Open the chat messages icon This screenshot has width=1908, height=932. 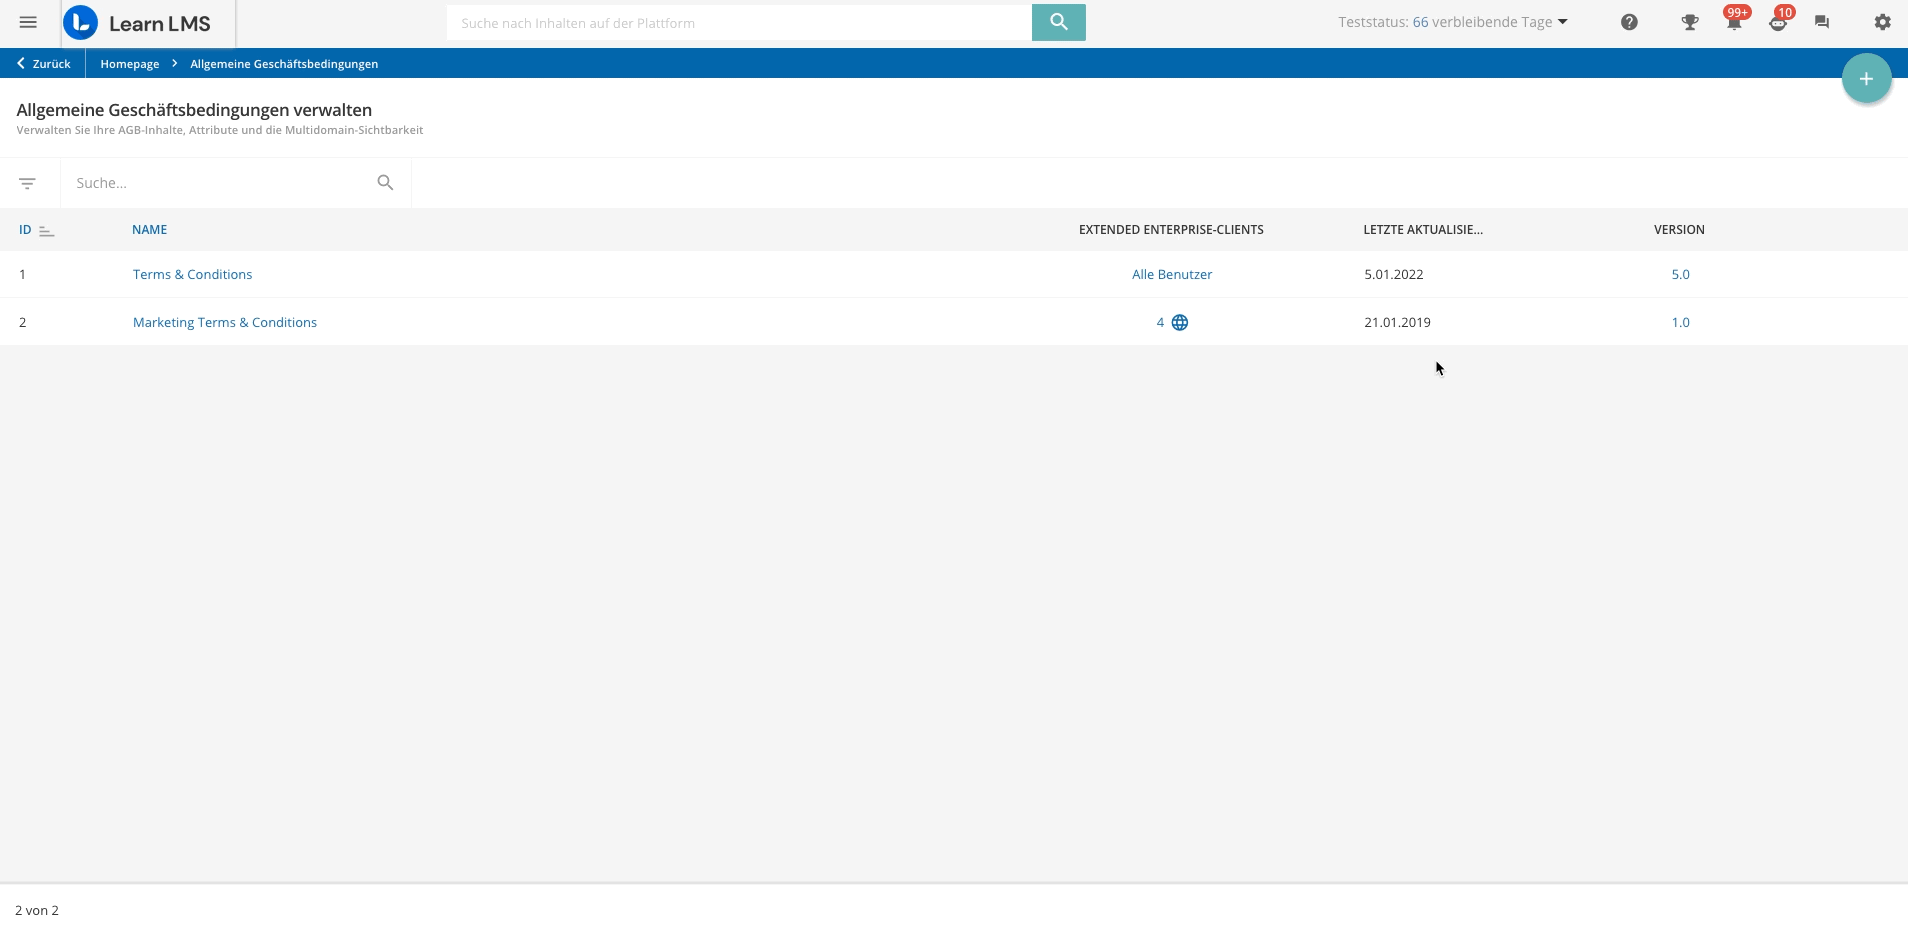point(1822,22)
